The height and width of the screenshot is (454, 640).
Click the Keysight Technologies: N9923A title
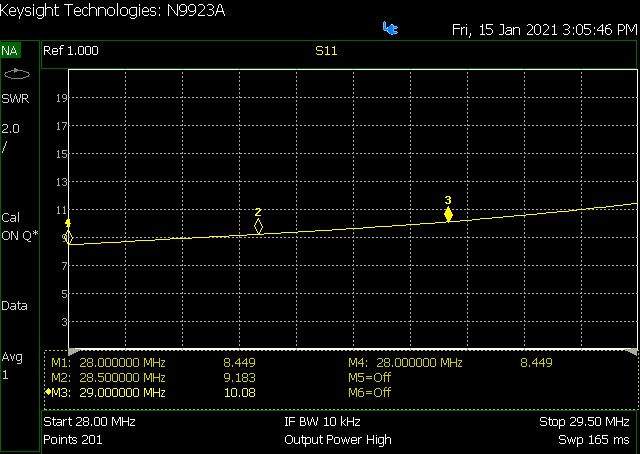click(112, 10)
